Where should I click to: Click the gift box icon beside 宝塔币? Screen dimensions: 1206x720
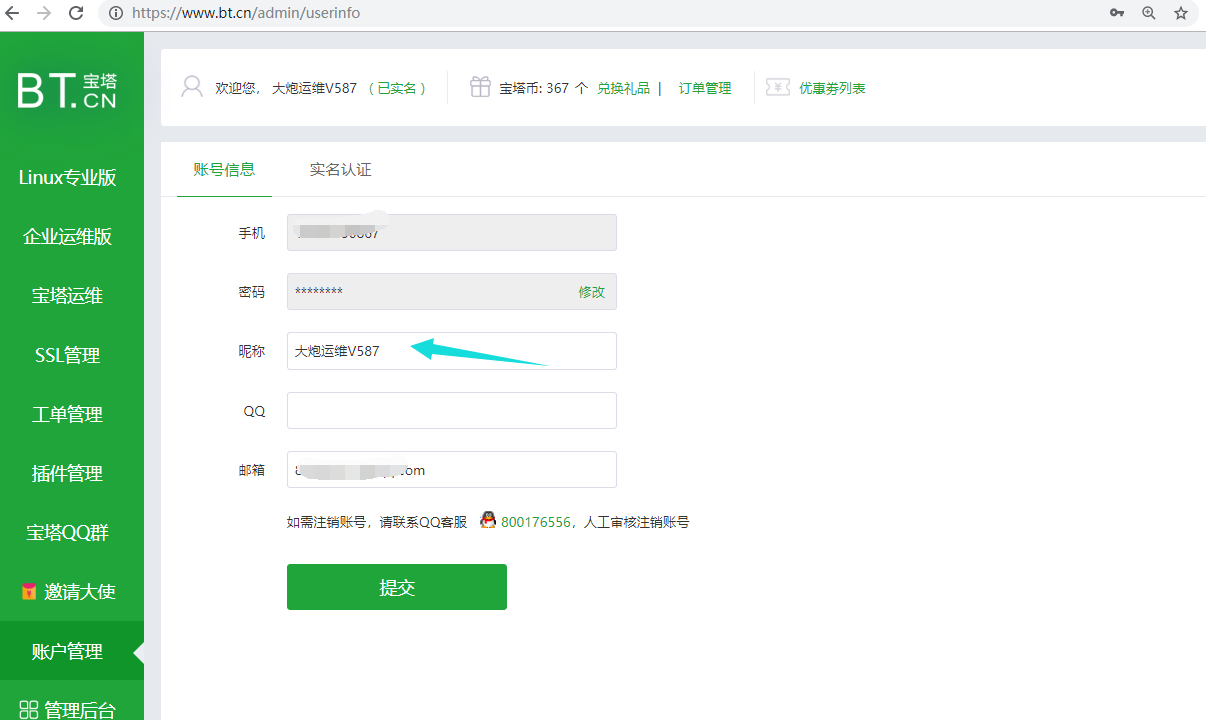480,86
